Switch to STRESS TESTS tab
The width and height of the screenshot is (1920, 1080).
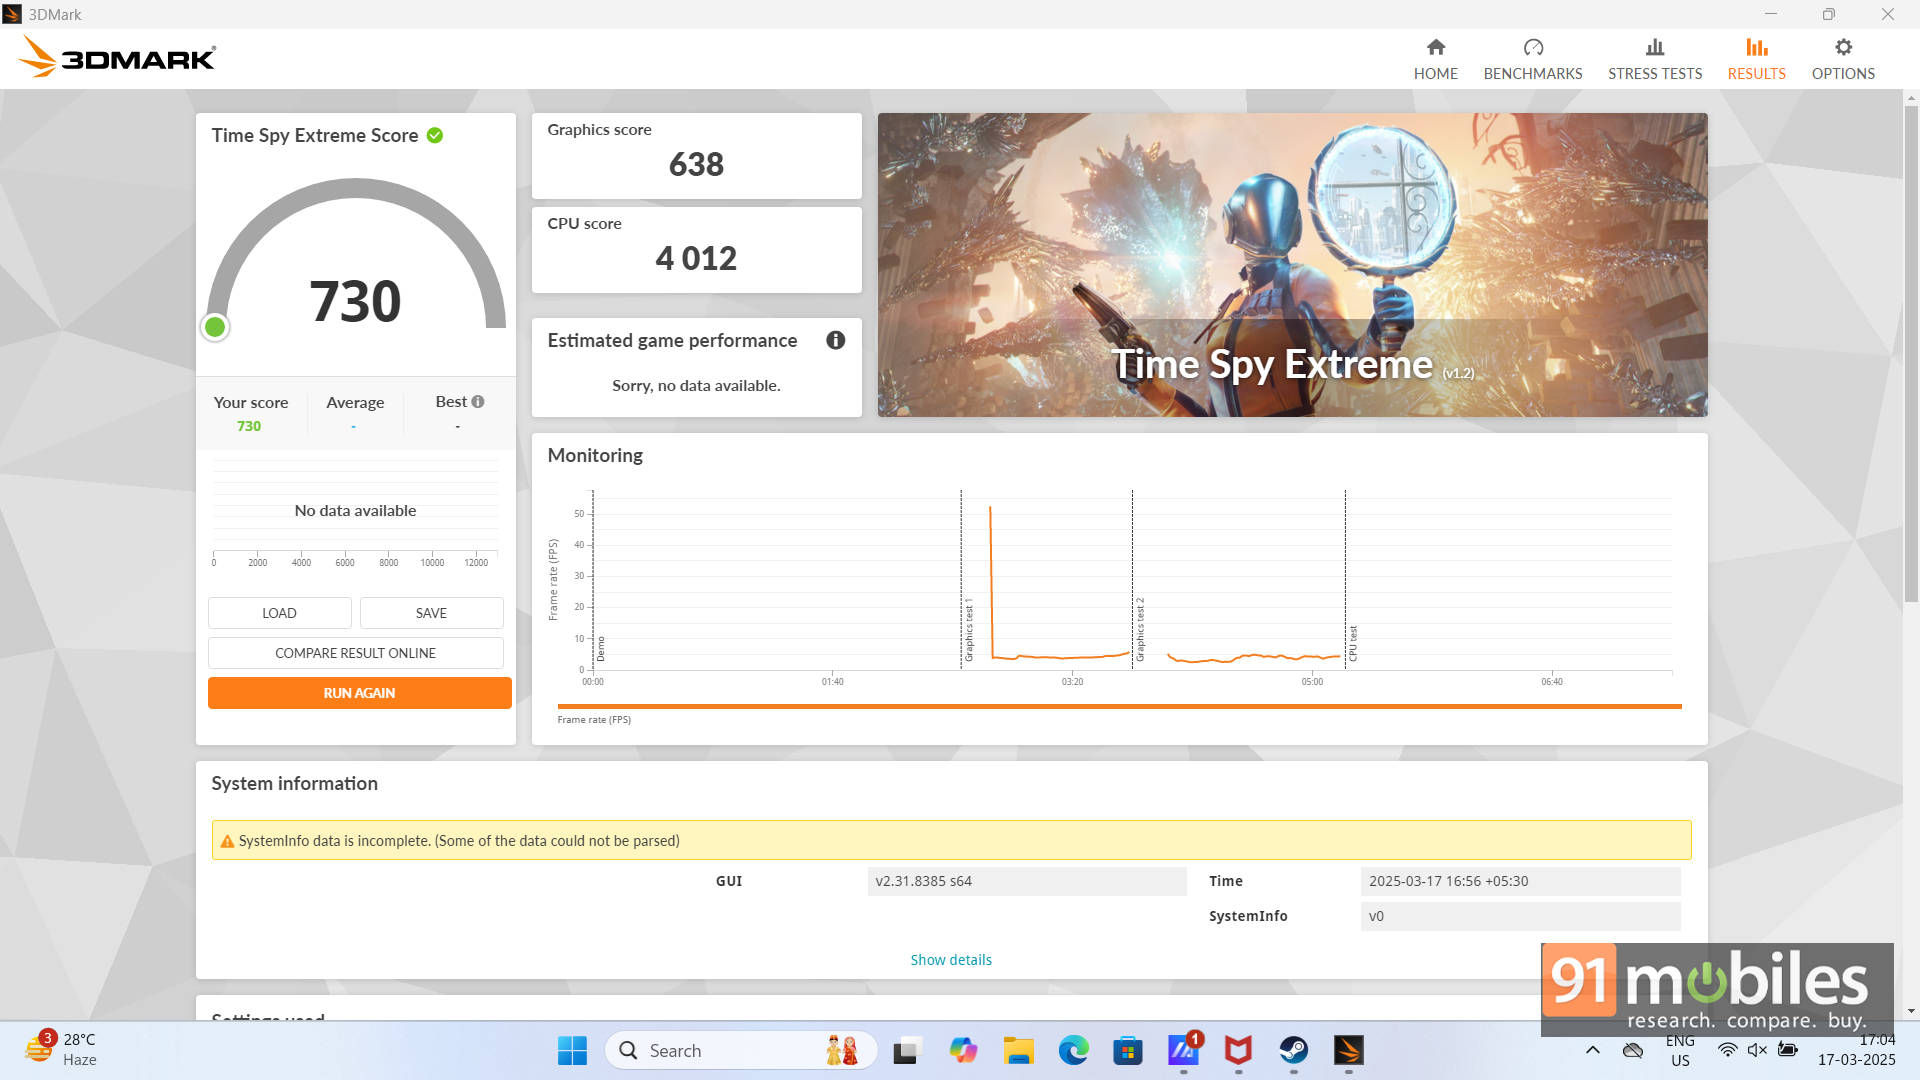click(x=1654, y=59)
